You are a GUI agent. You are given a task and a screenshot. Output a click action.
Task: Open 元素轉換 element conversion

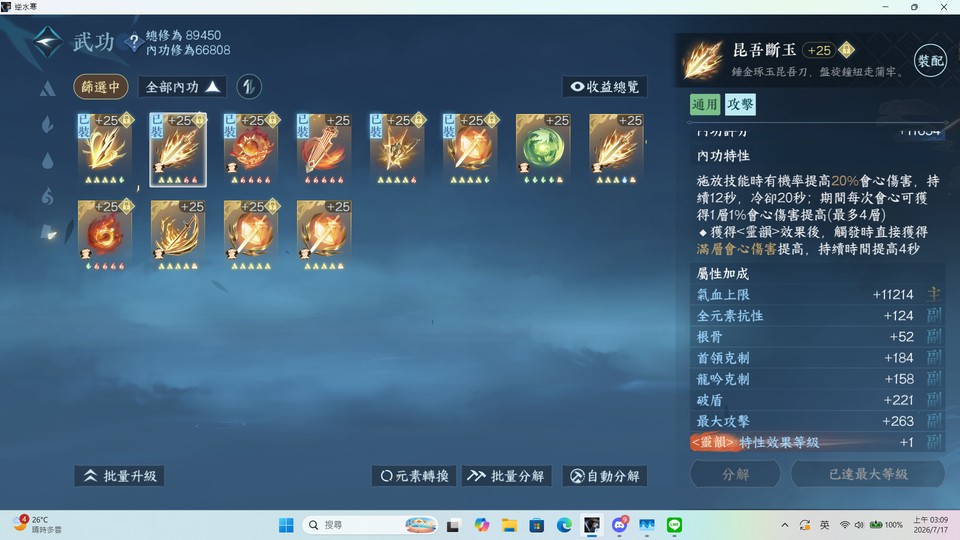point(414,476)
